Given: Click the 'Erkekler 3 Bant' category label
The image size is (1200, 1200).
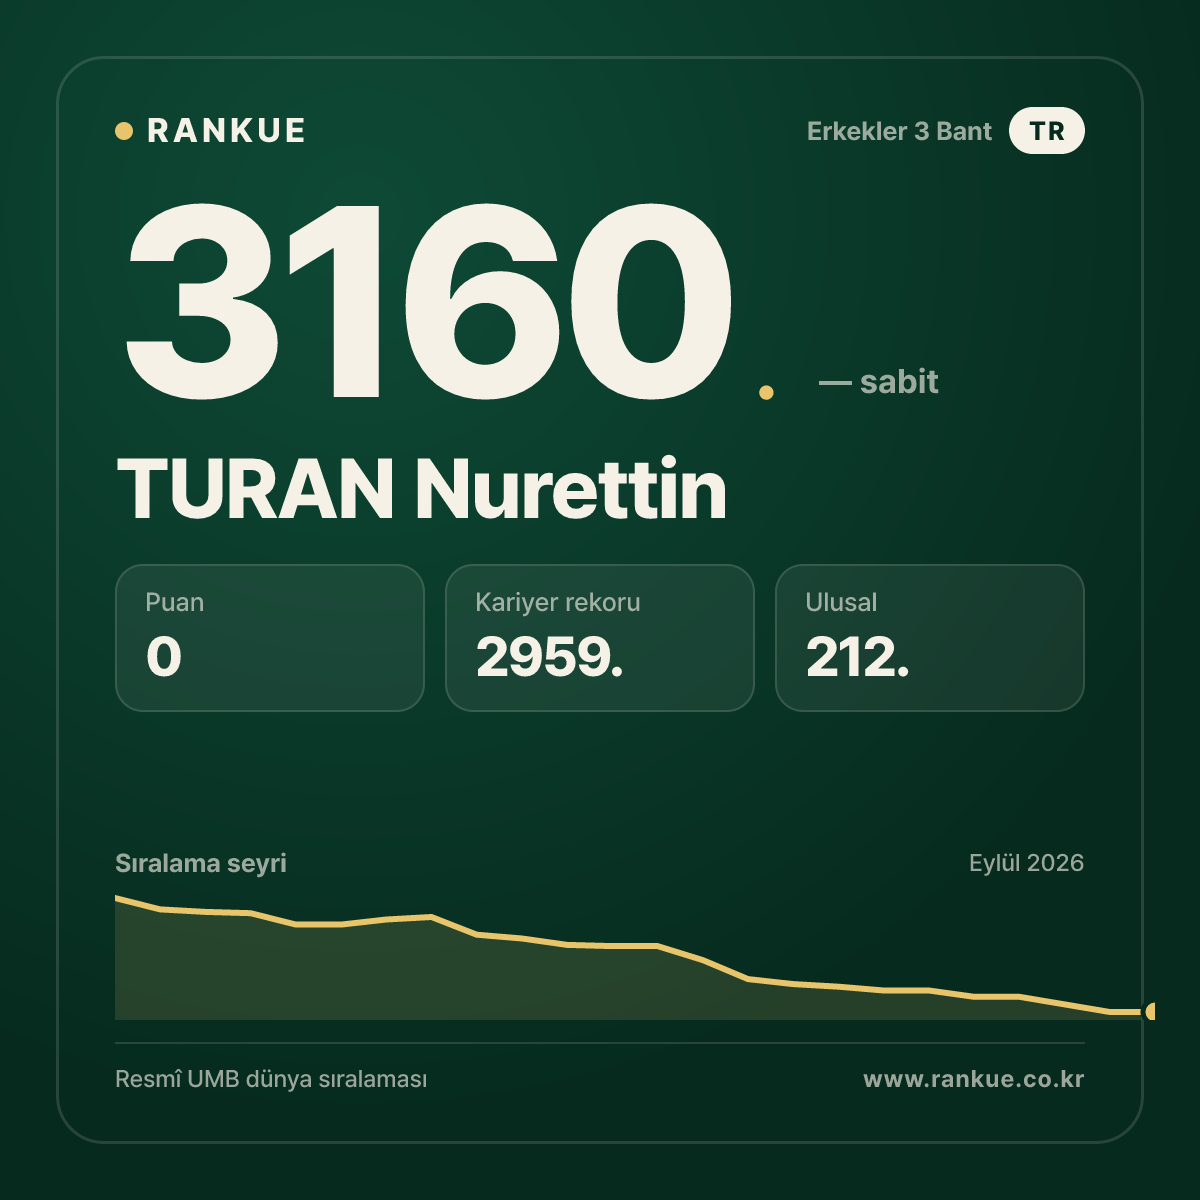Looking at the screenshot, I should pyautogui.click(x=899, y=131).
